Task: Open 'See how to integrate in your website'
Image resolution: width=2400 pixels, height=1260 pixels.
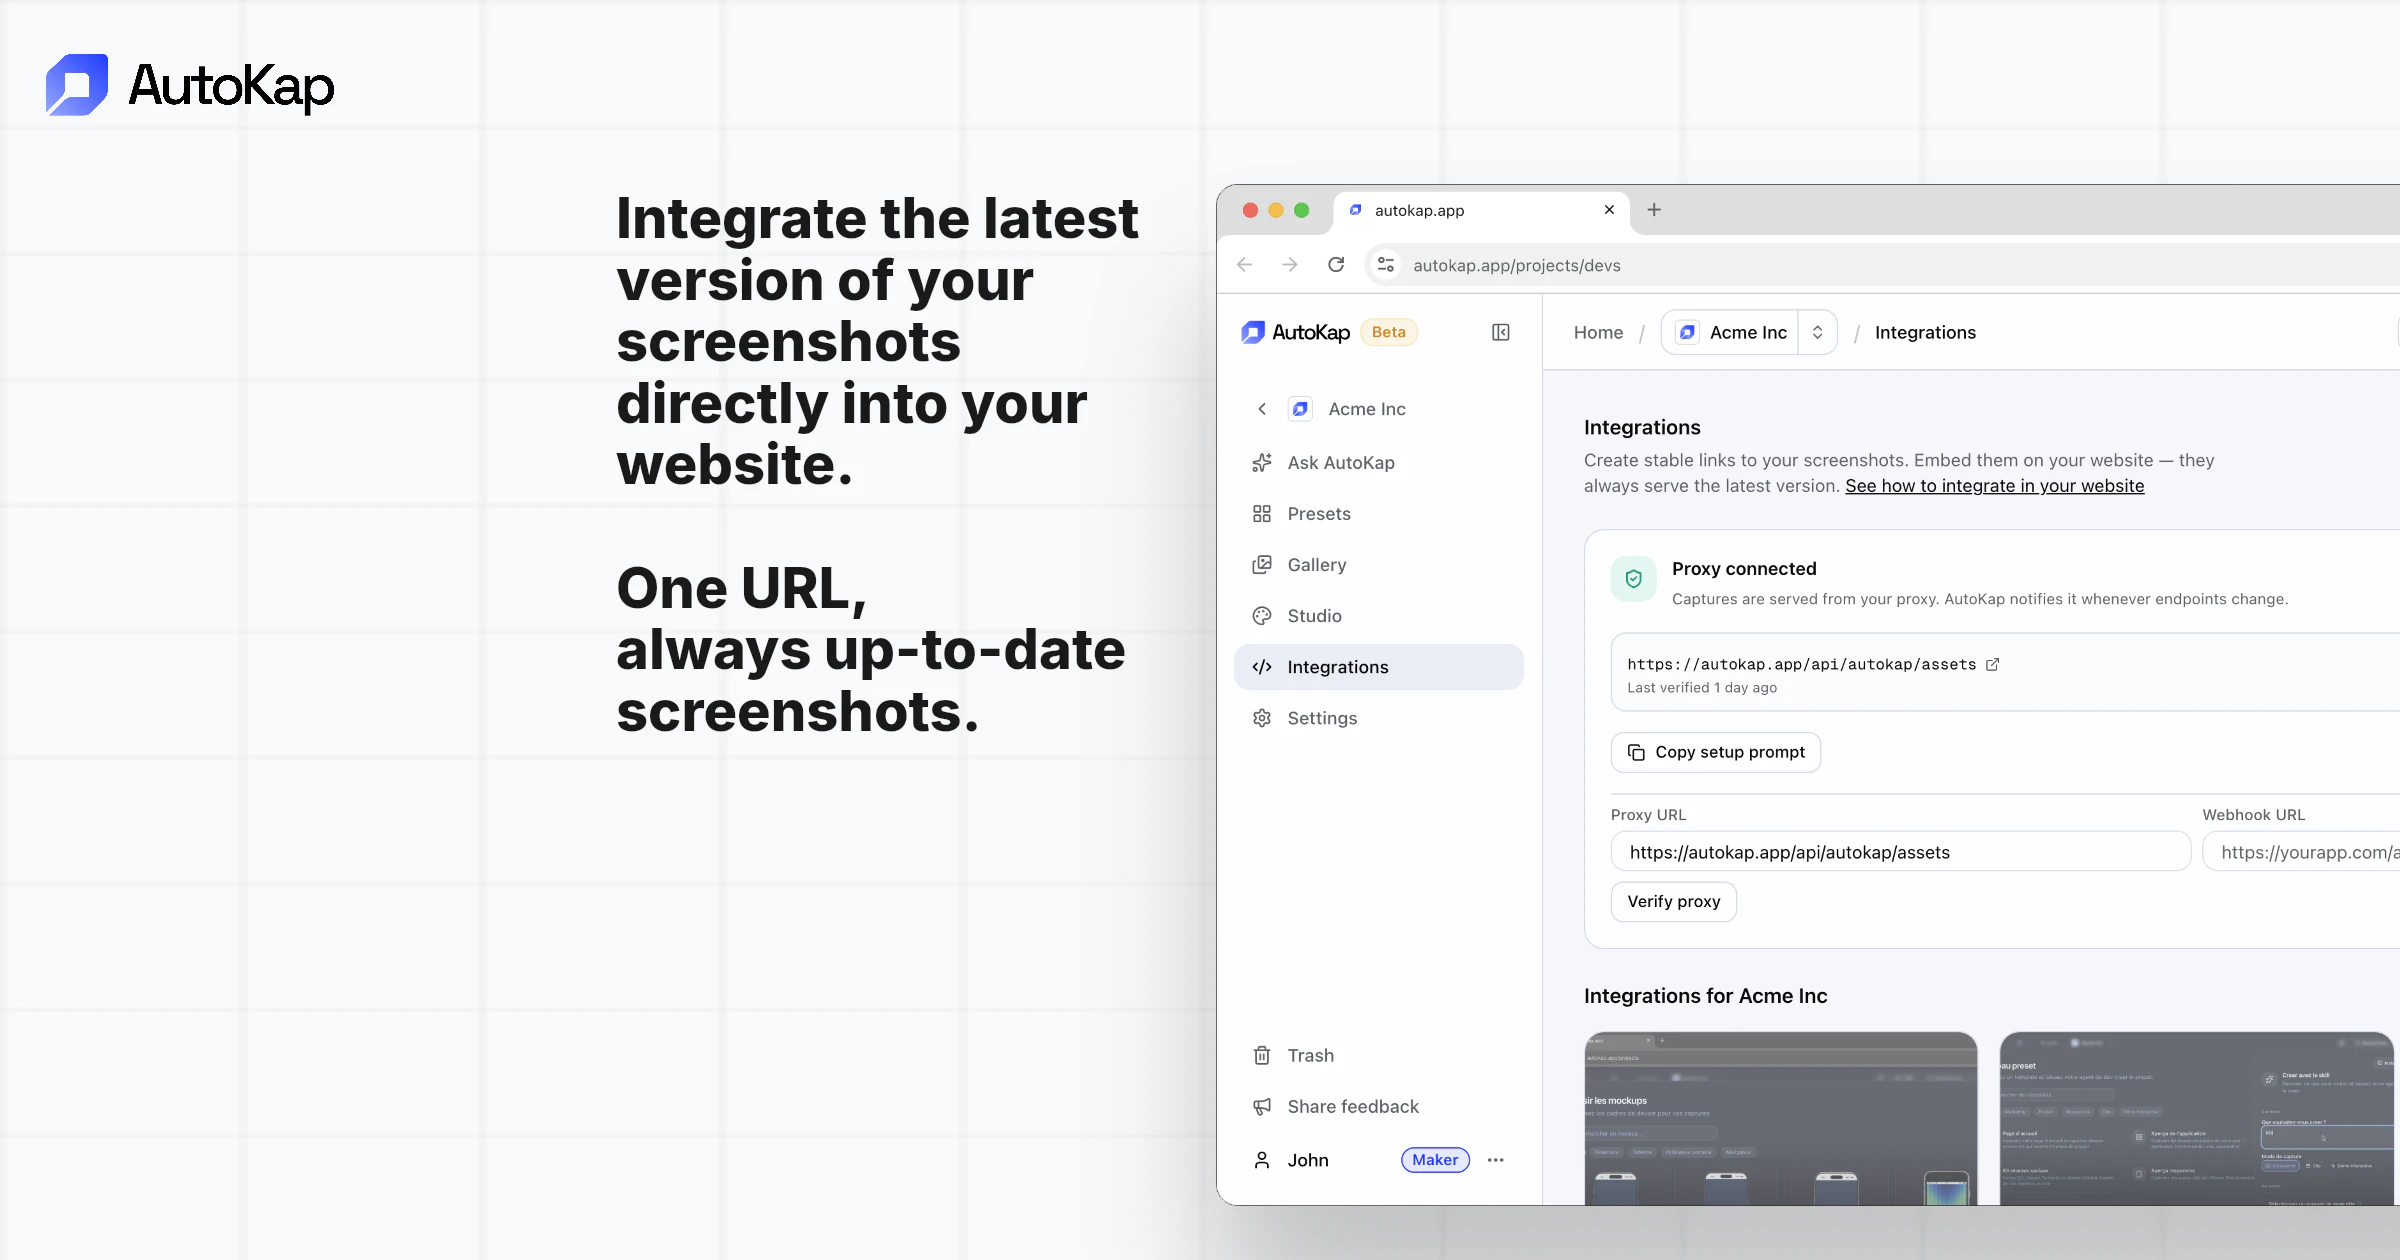Action: pos(1993,486)
